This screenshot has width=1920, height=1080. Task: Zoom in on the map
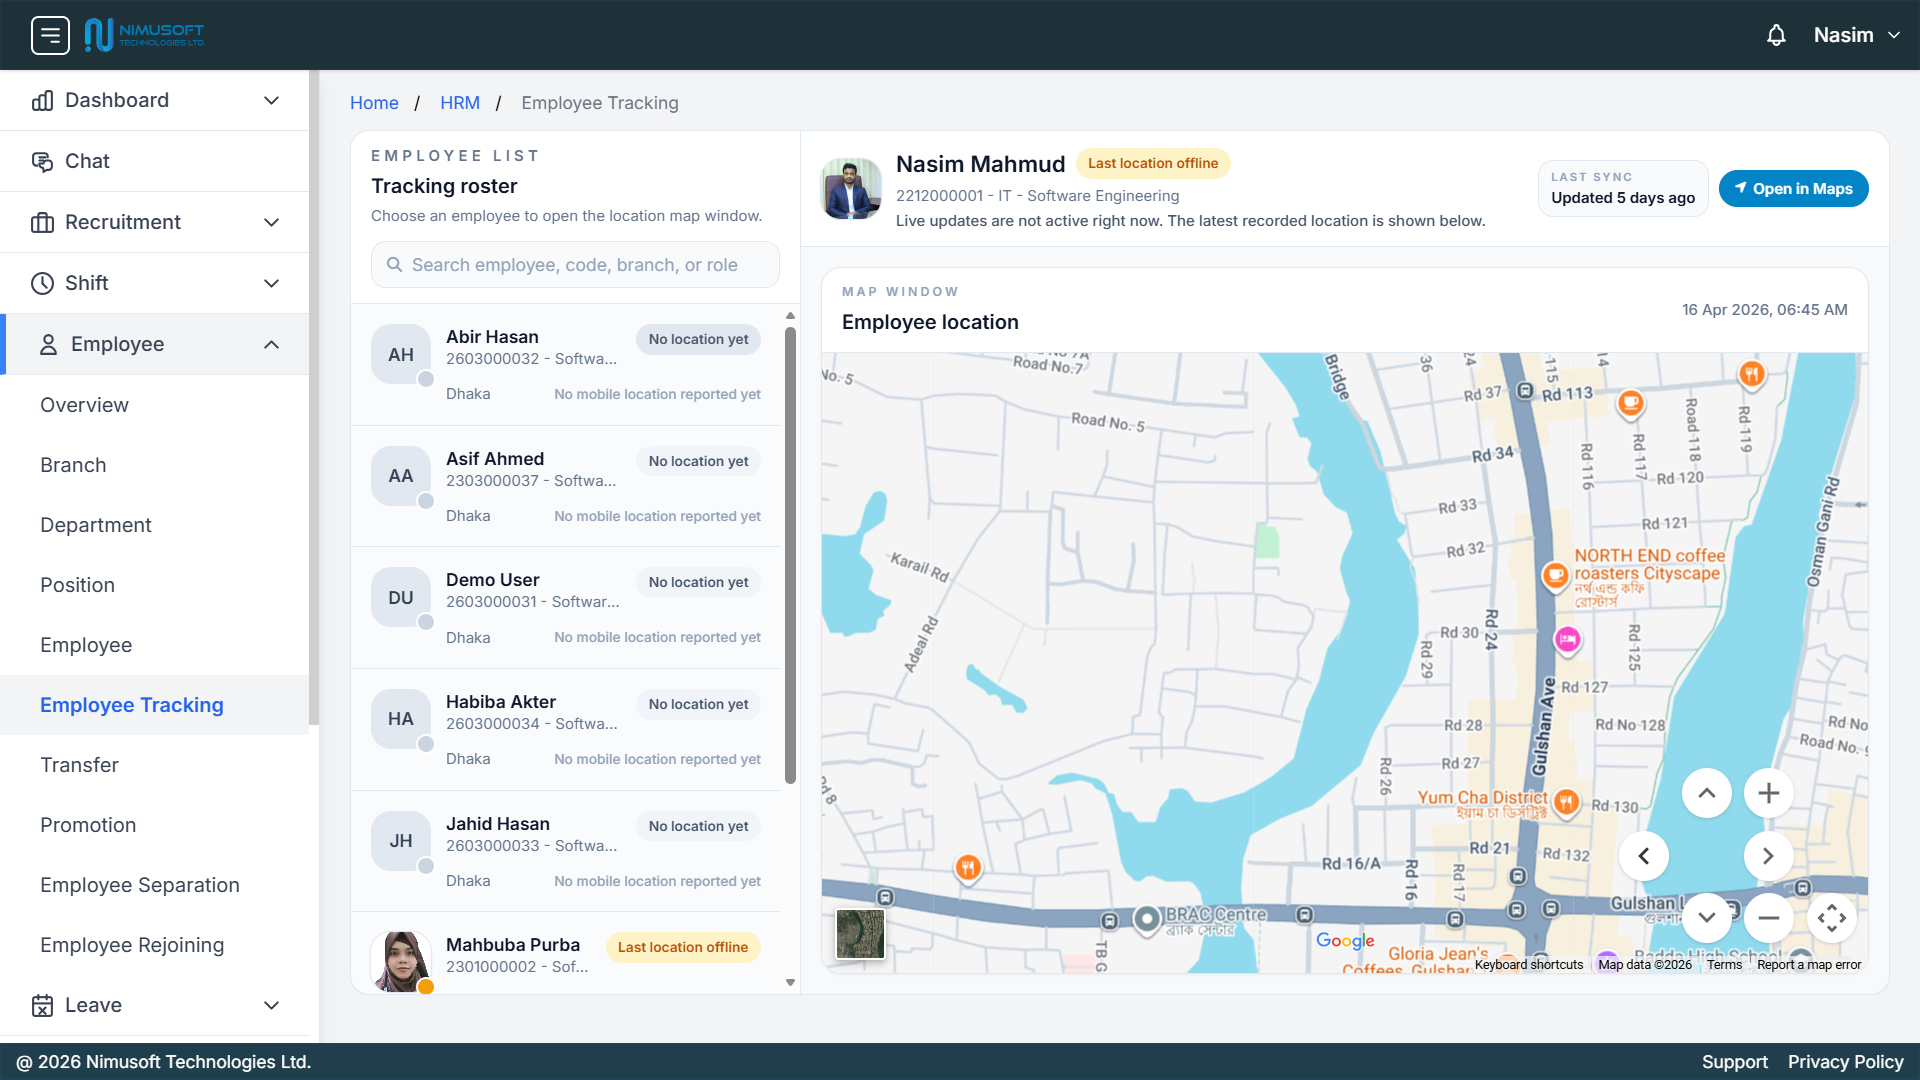[x=1768, y=793]
